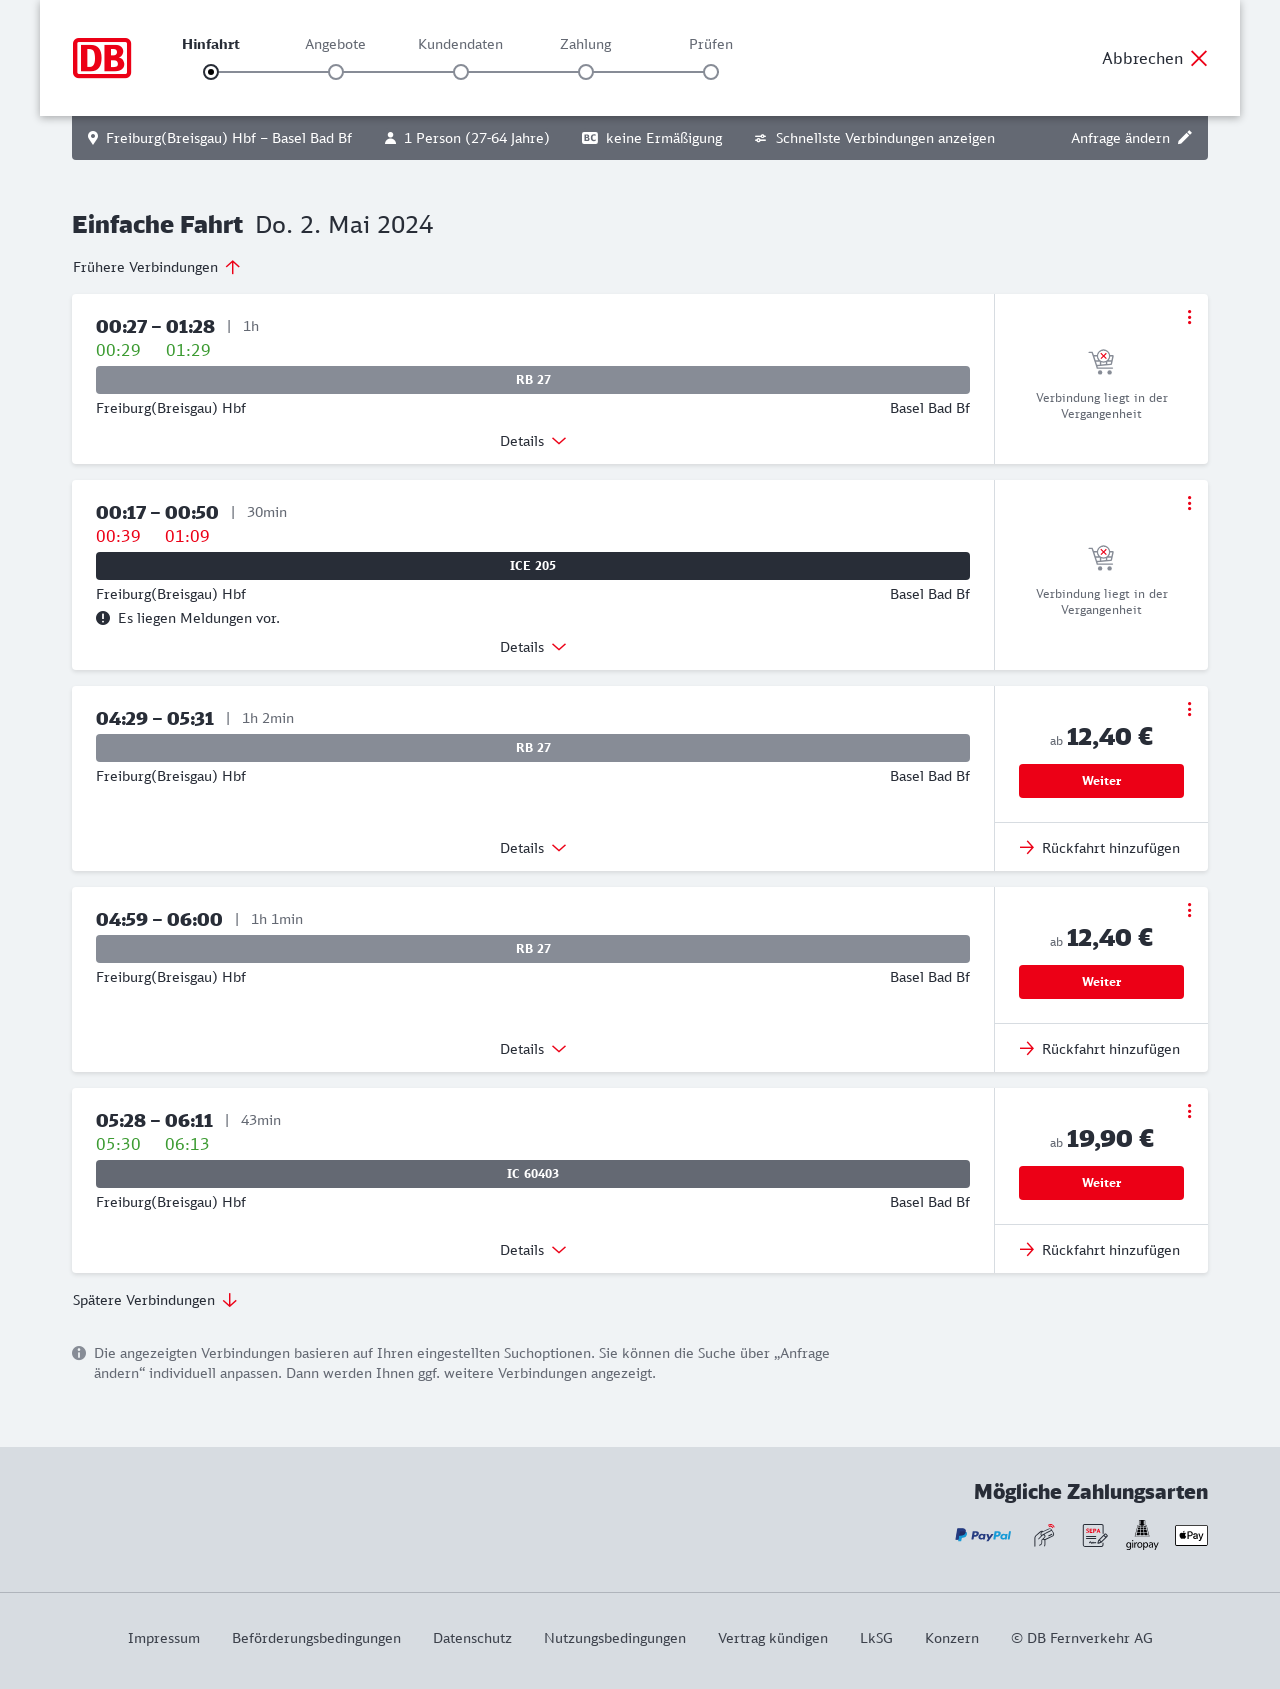Load Spätere Verbindungen
1280x1689 pixels.
[x=155, y=1300]
